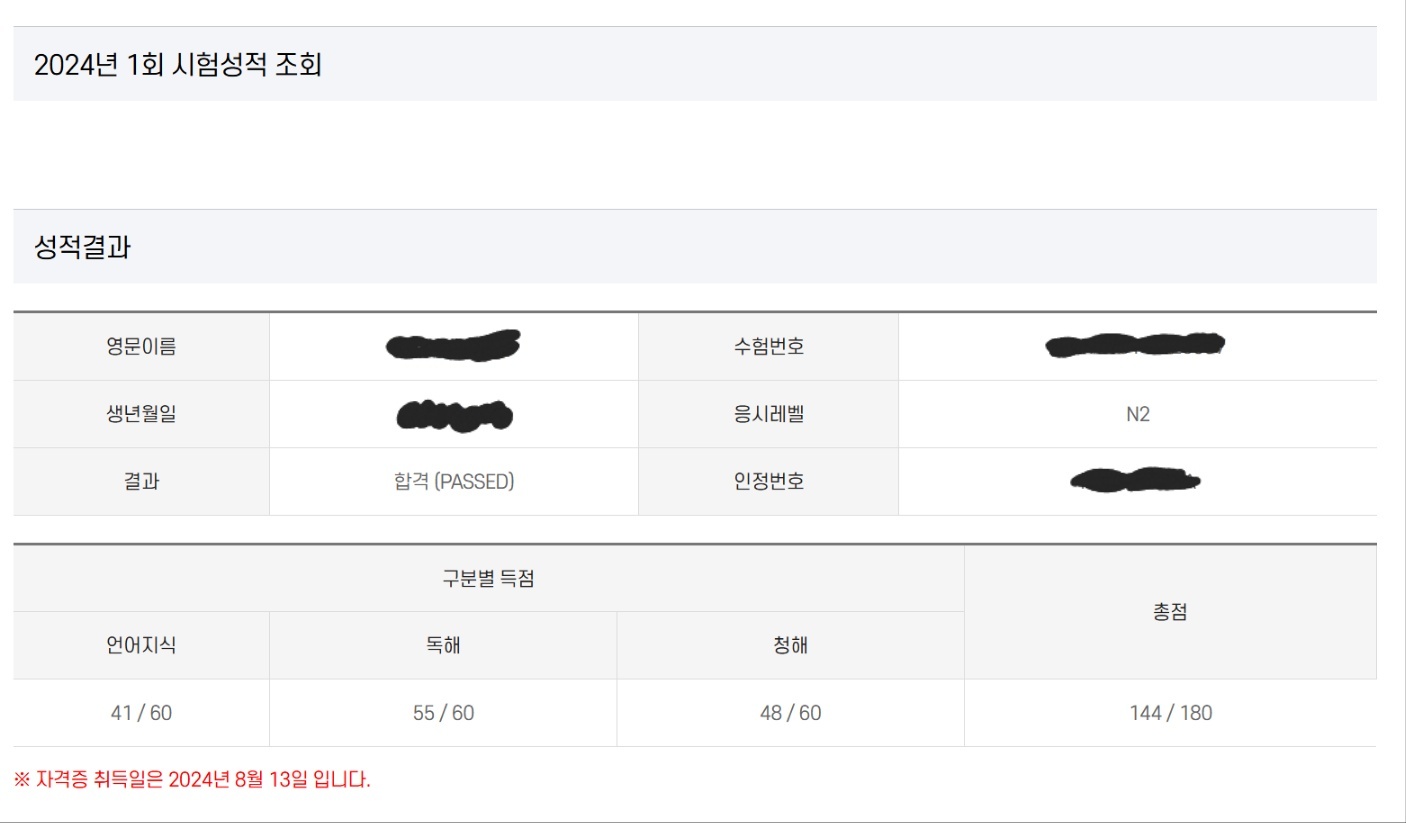
Task: Select the 영문이름 label cell
Action: pyautogui.click(x=141, y=347)
